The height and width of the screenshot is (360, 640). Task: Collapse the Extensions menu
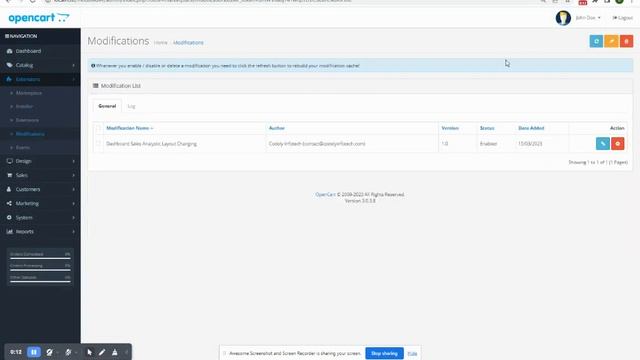pos(40,79)
